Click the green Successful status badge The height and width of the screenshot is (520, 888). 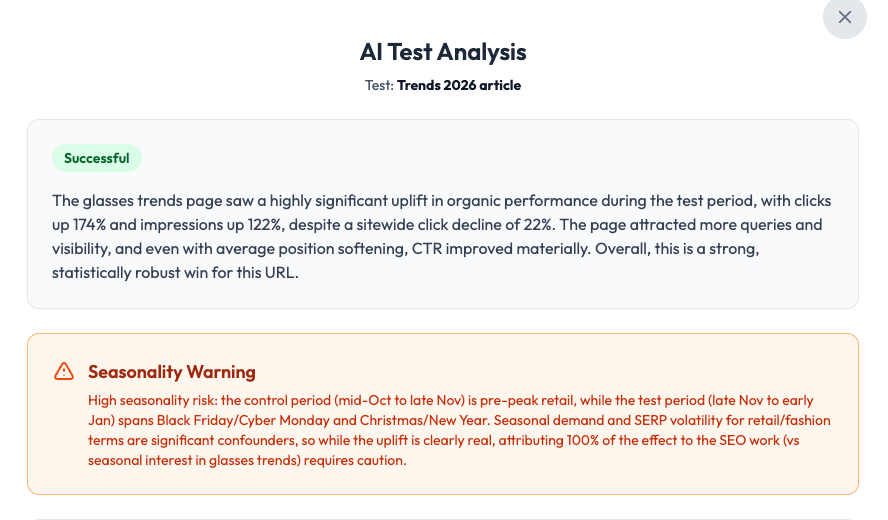click(x=97, y=158)
